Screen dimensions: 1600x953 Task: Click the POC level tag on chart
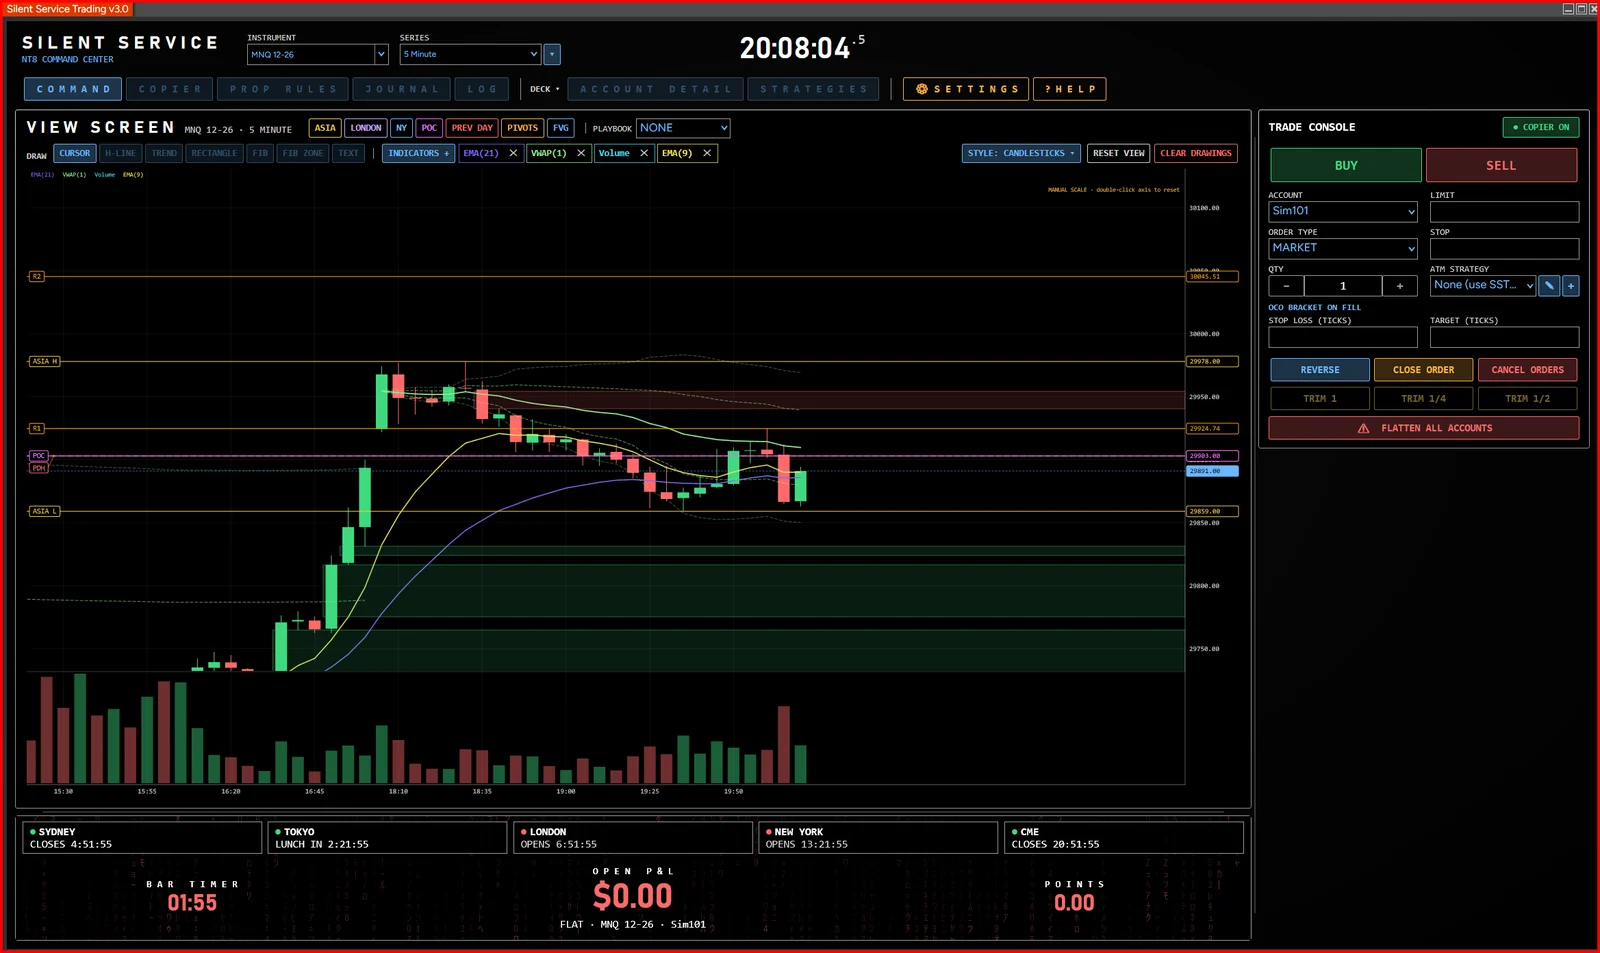[39, 456]
